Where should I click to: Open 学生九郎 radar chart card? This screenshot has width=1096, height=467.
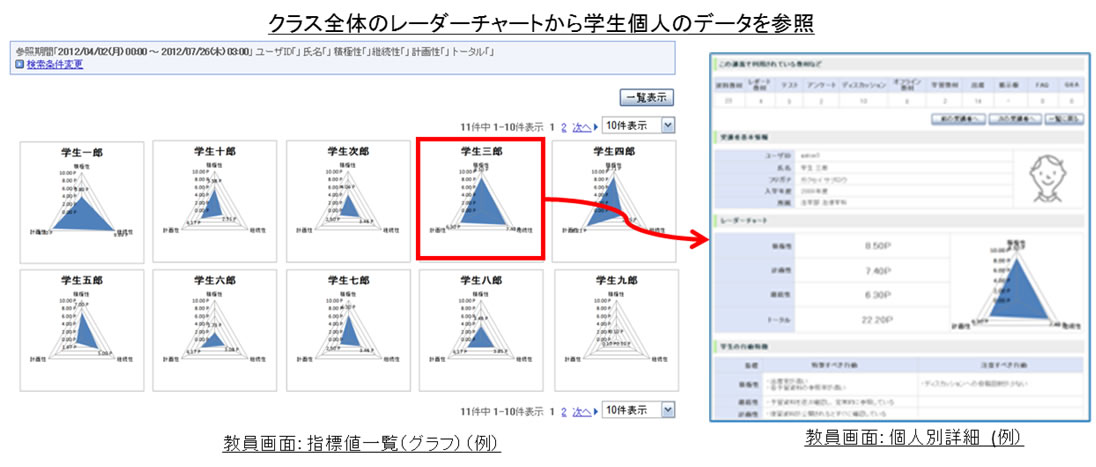click(613, 329)
